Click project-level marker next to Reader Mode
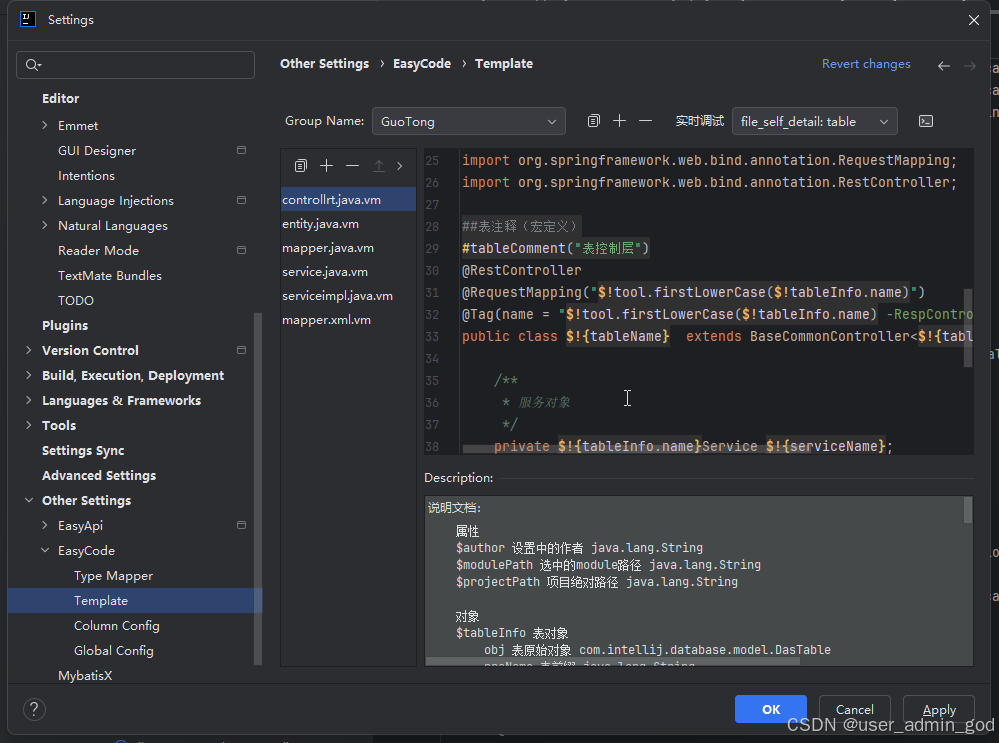The image size is (999, 743). 241,250
